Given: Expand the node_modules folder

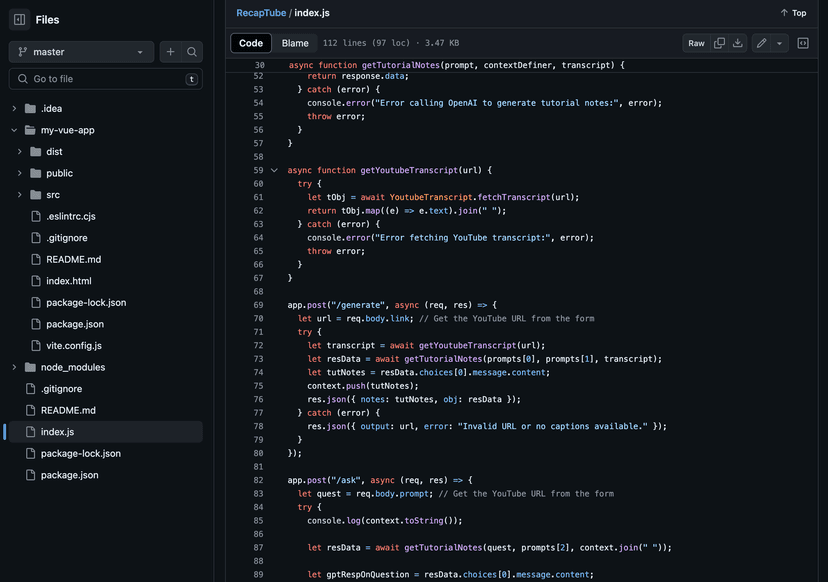Looking at the screenshot, I should coord(14,367).
